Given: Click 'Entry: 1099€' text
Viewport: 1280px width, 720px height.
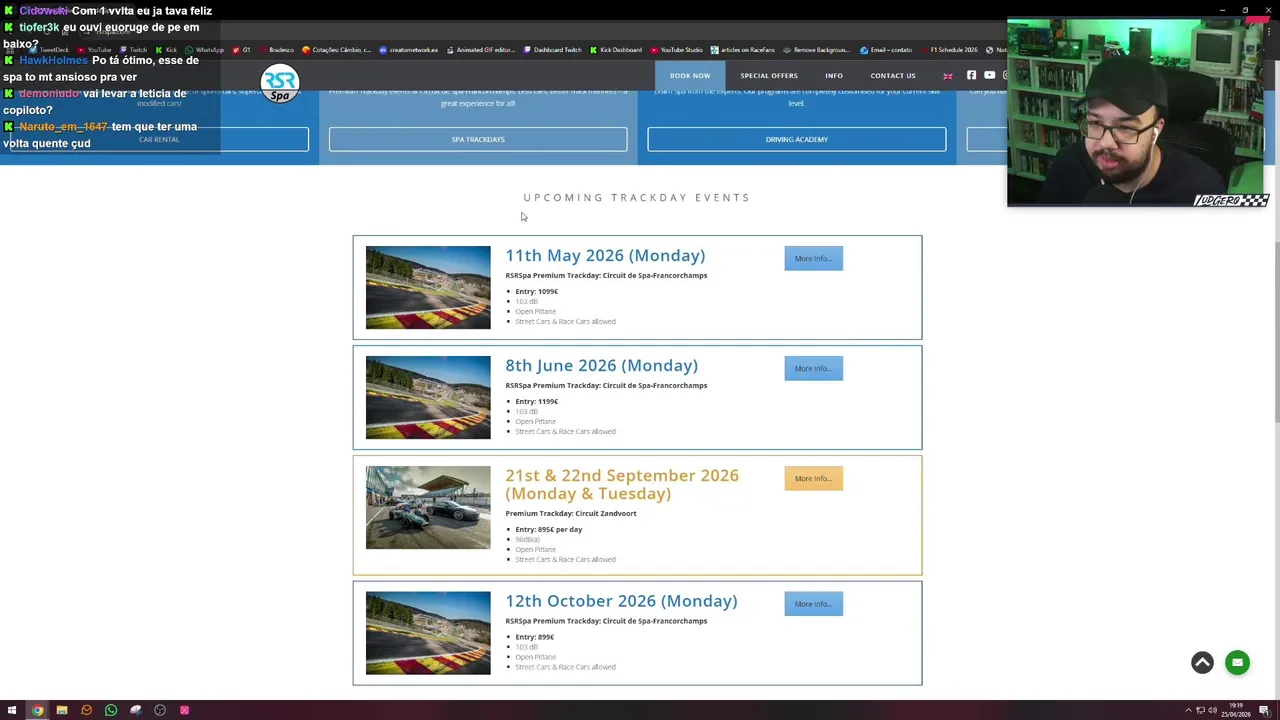Looking at the screenshot, I should [536, 291].
